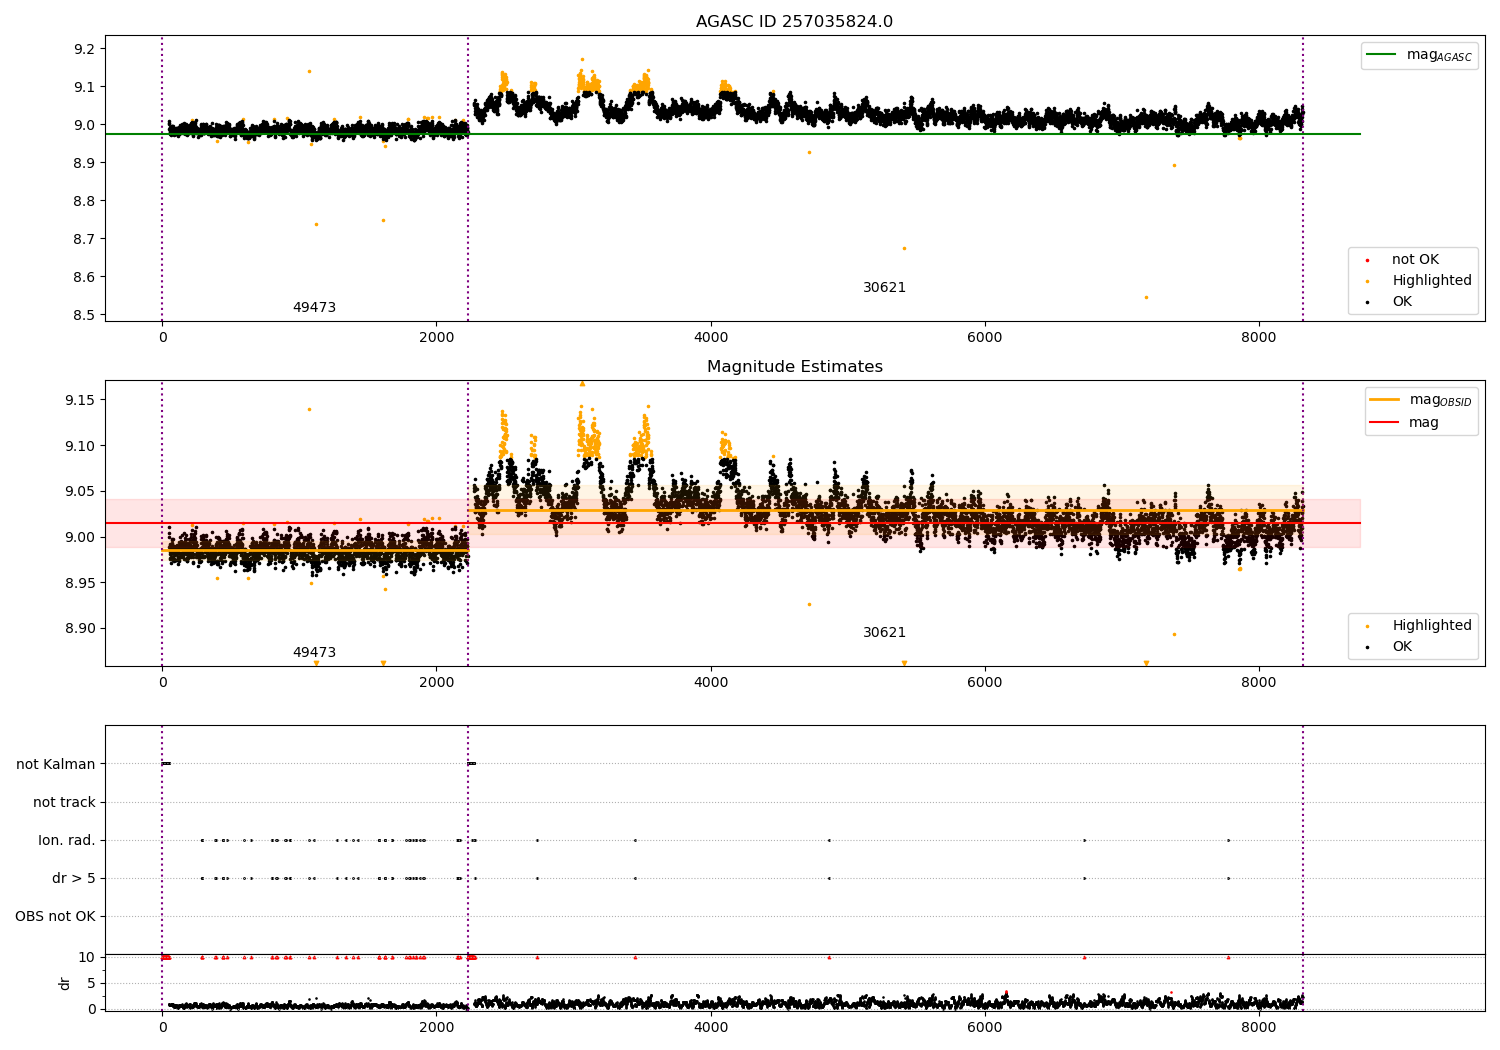This screenshot has height=1050, width=1500.
Task: Click "Highlighted" in the top plot legend
Action: [1420, 281]
